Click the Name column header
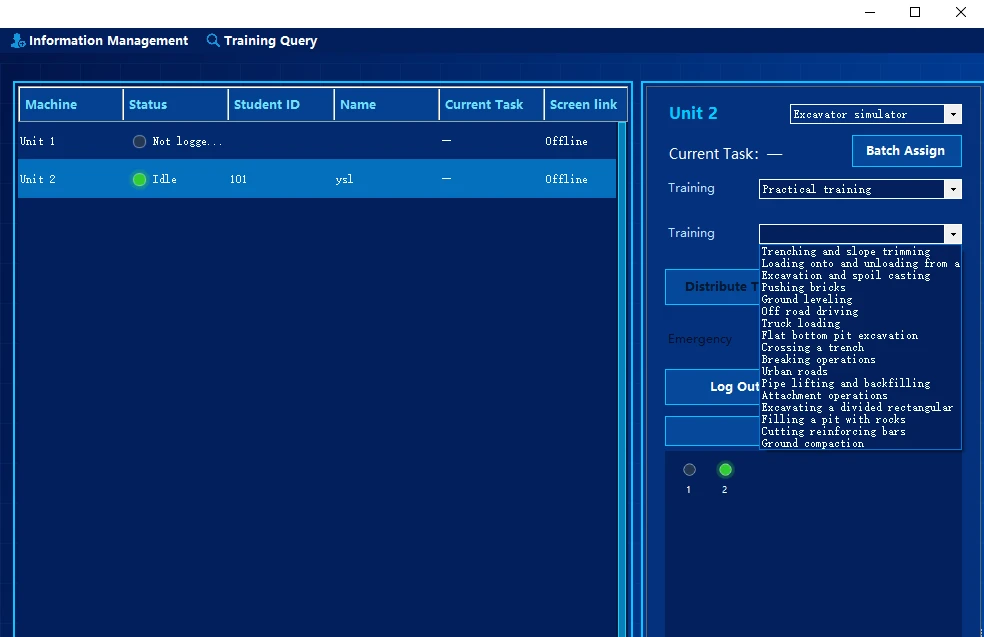984x637 pixels. tap(387, 104)
